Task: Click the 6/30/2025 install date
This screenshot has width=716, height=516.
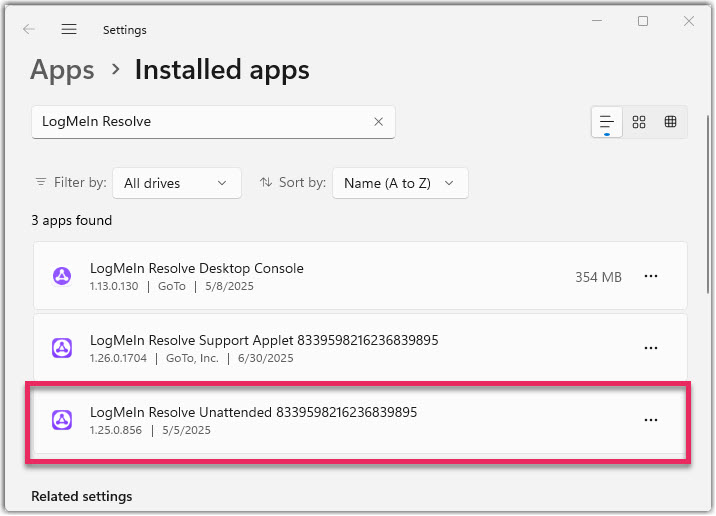Action: click(265, 358)
